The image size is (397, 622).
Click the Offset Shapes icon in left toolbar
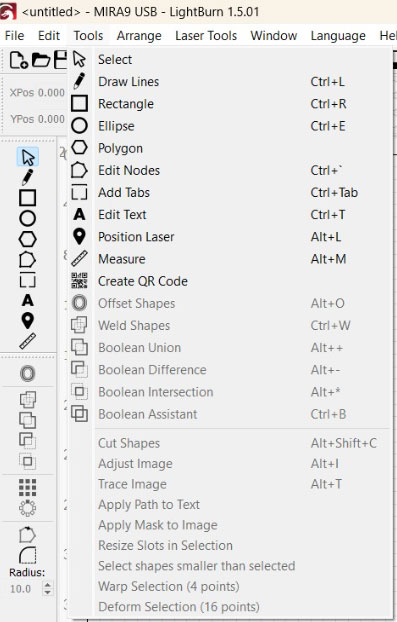click(x=28, y=373)
